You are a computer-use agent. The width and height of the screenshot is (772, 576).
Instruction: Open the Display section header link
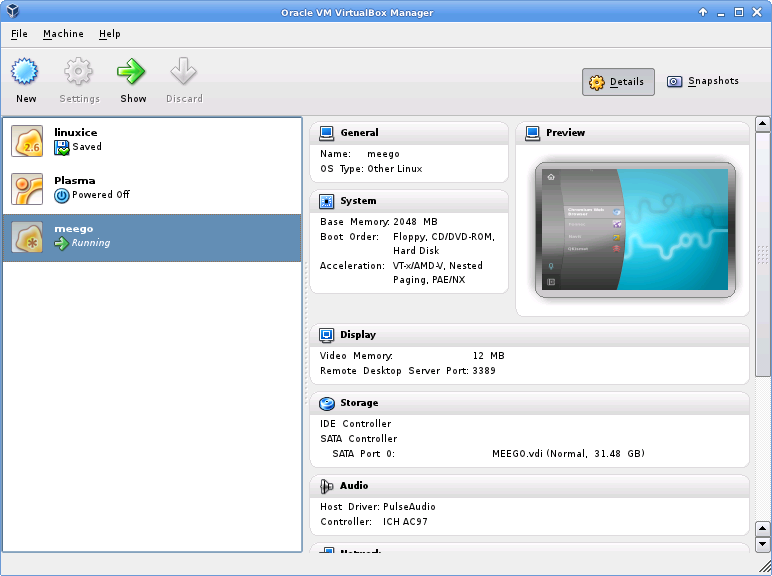point(358,335)
